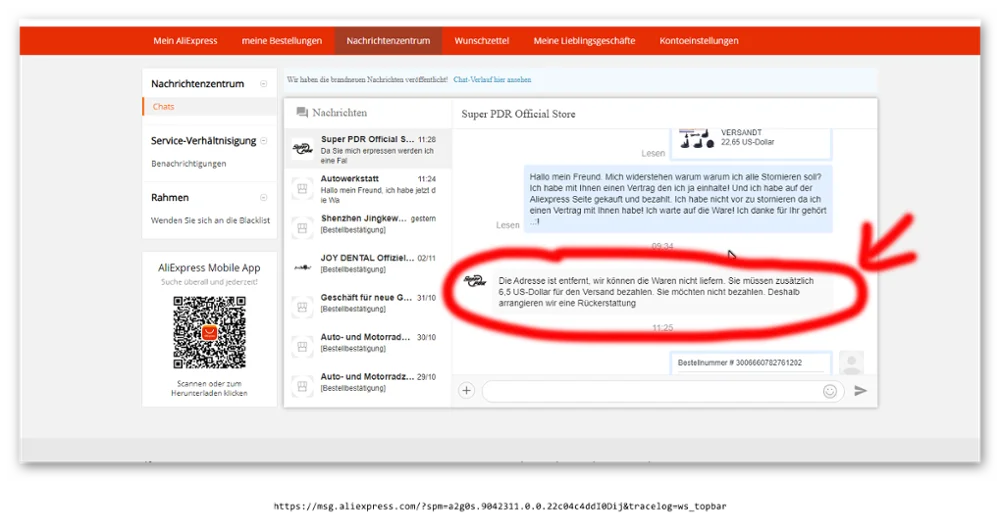Click 'Scannen oder zum Herunterladen klicken'

click(x=209, y=388)
